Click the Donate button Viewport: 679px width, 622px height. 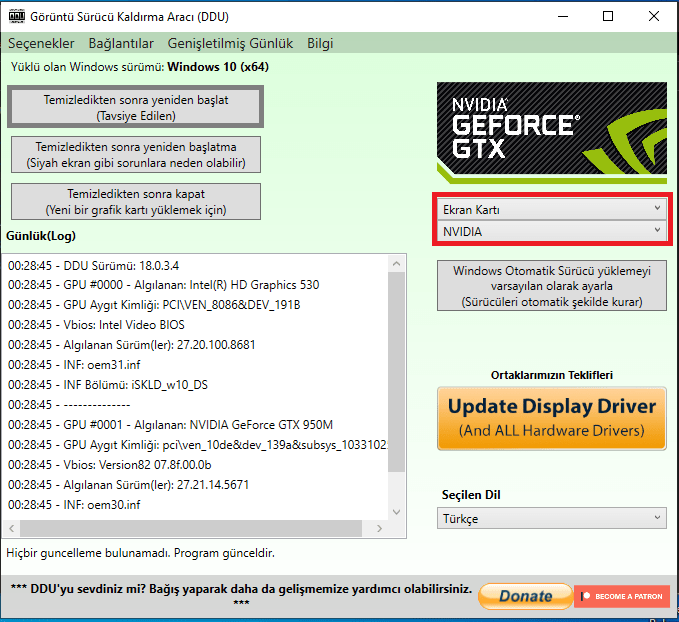click(x=526, y=596)
